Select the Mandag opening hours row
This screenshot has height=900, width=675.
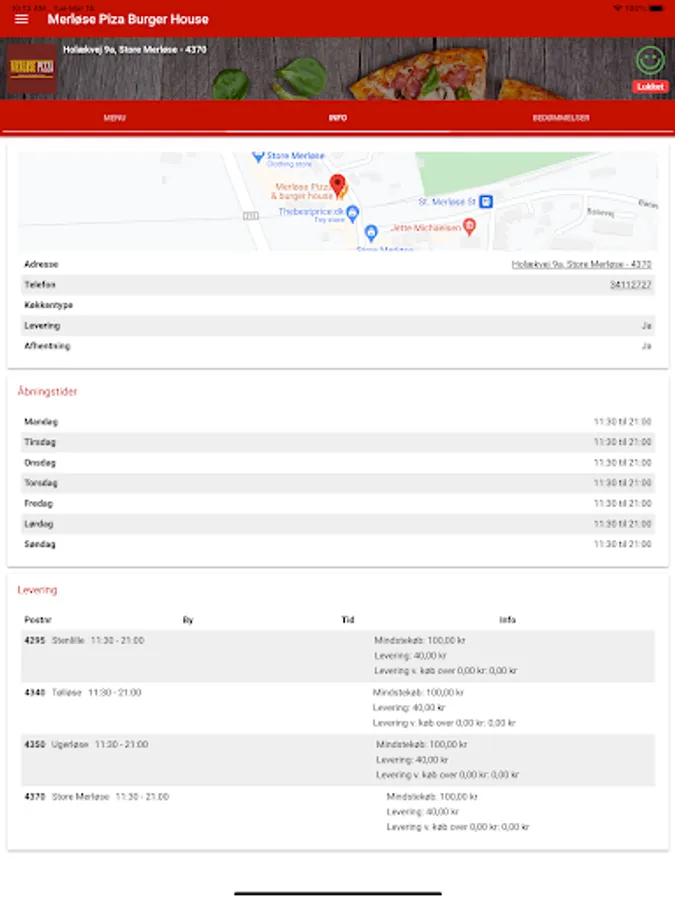[338, 421]
